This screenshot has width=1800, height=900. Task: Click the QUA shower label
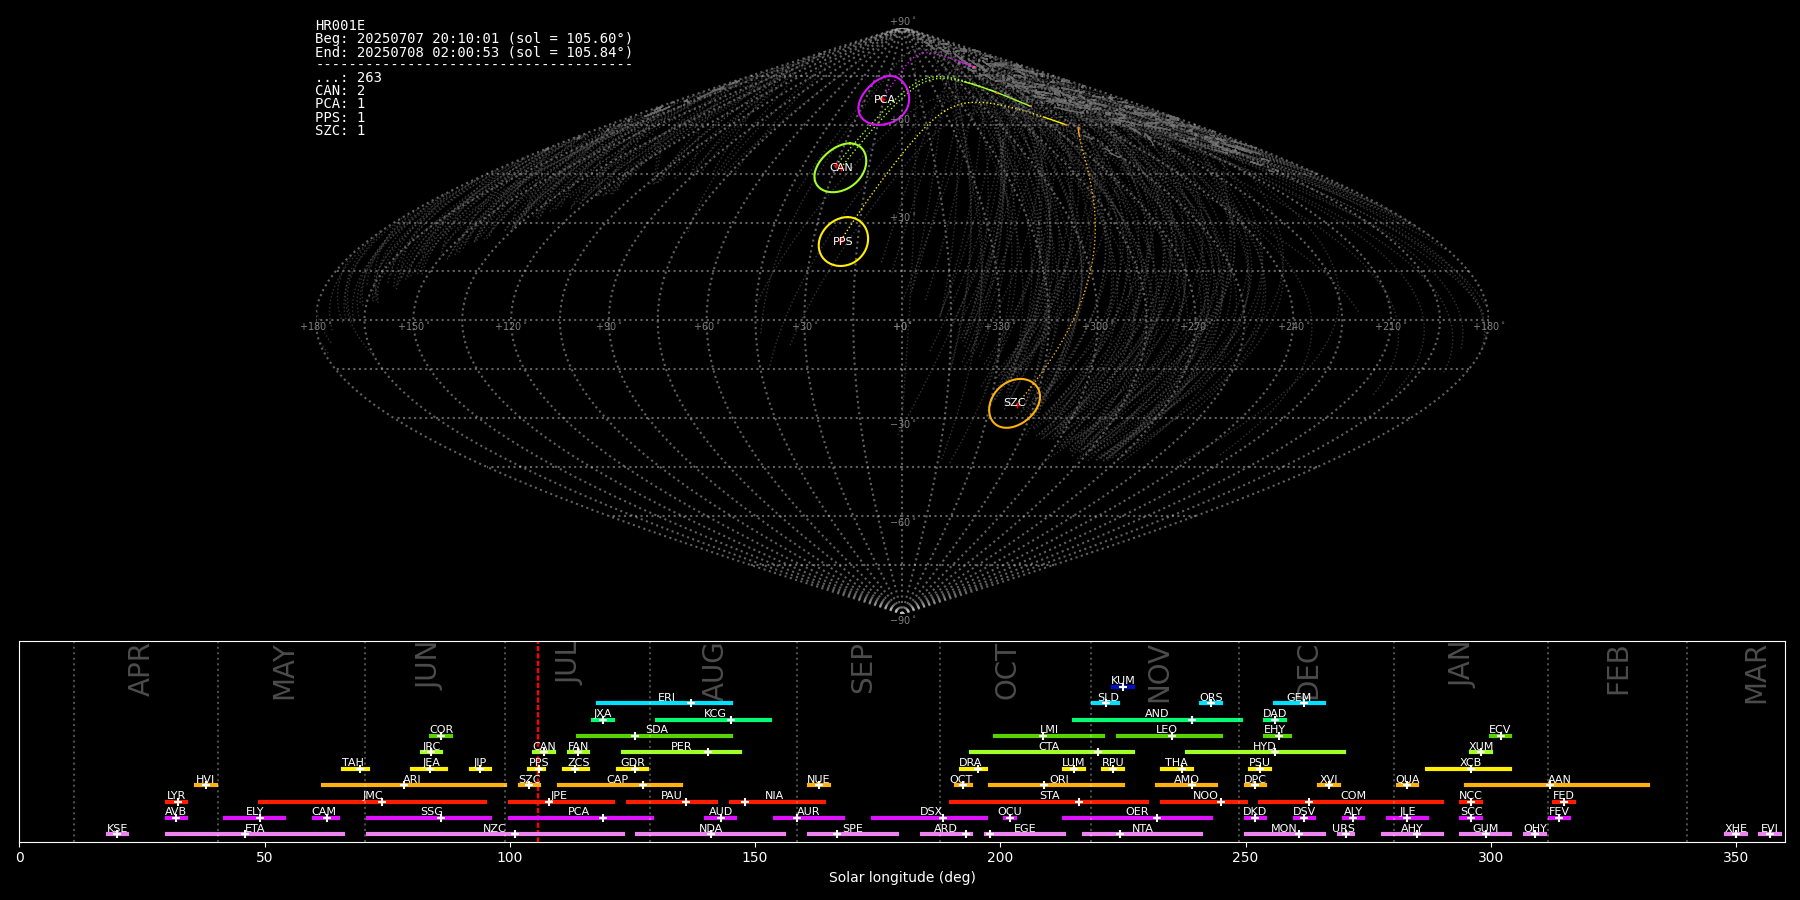(1407, 779)
